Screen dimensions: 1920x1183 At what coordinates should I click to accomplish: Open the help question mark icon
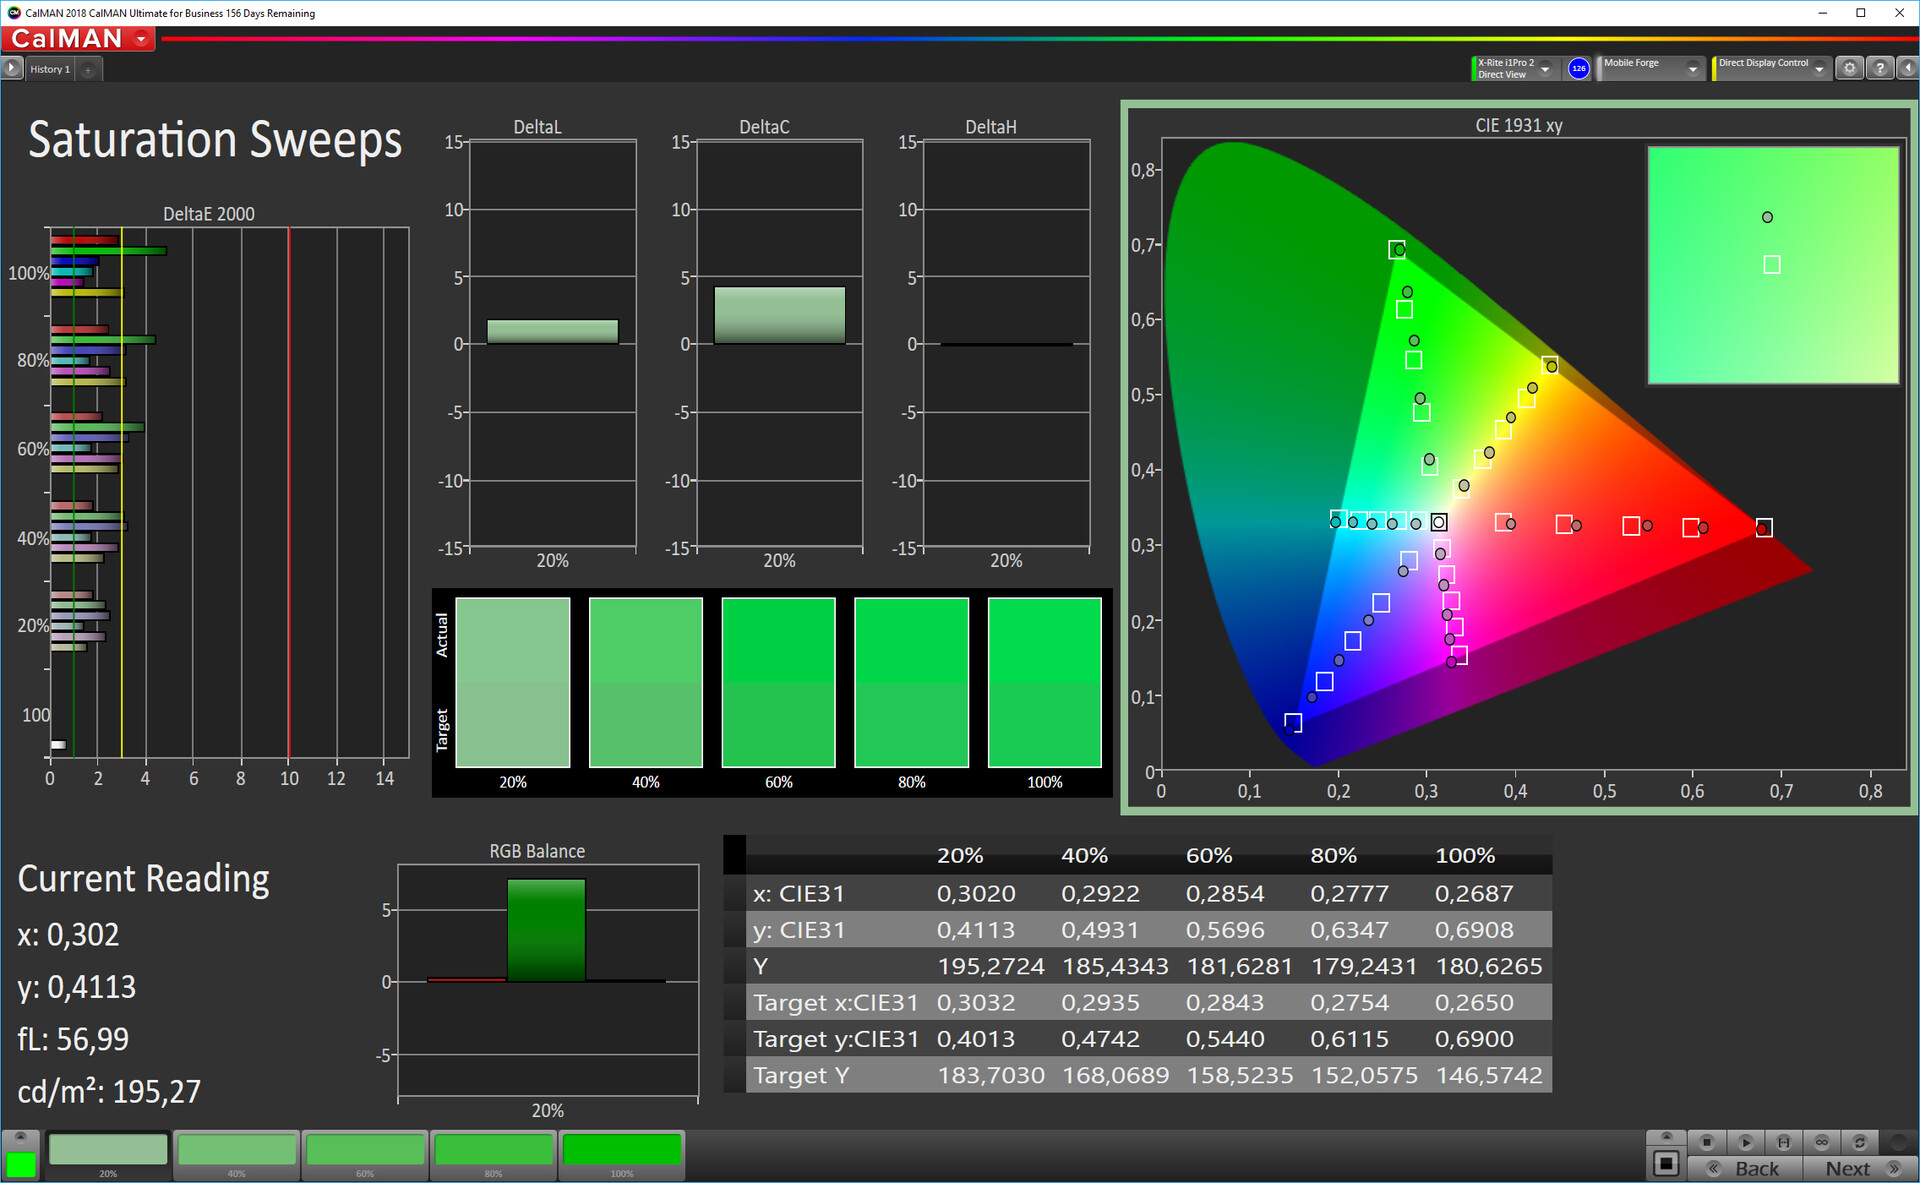click(x=1880, y=68)
